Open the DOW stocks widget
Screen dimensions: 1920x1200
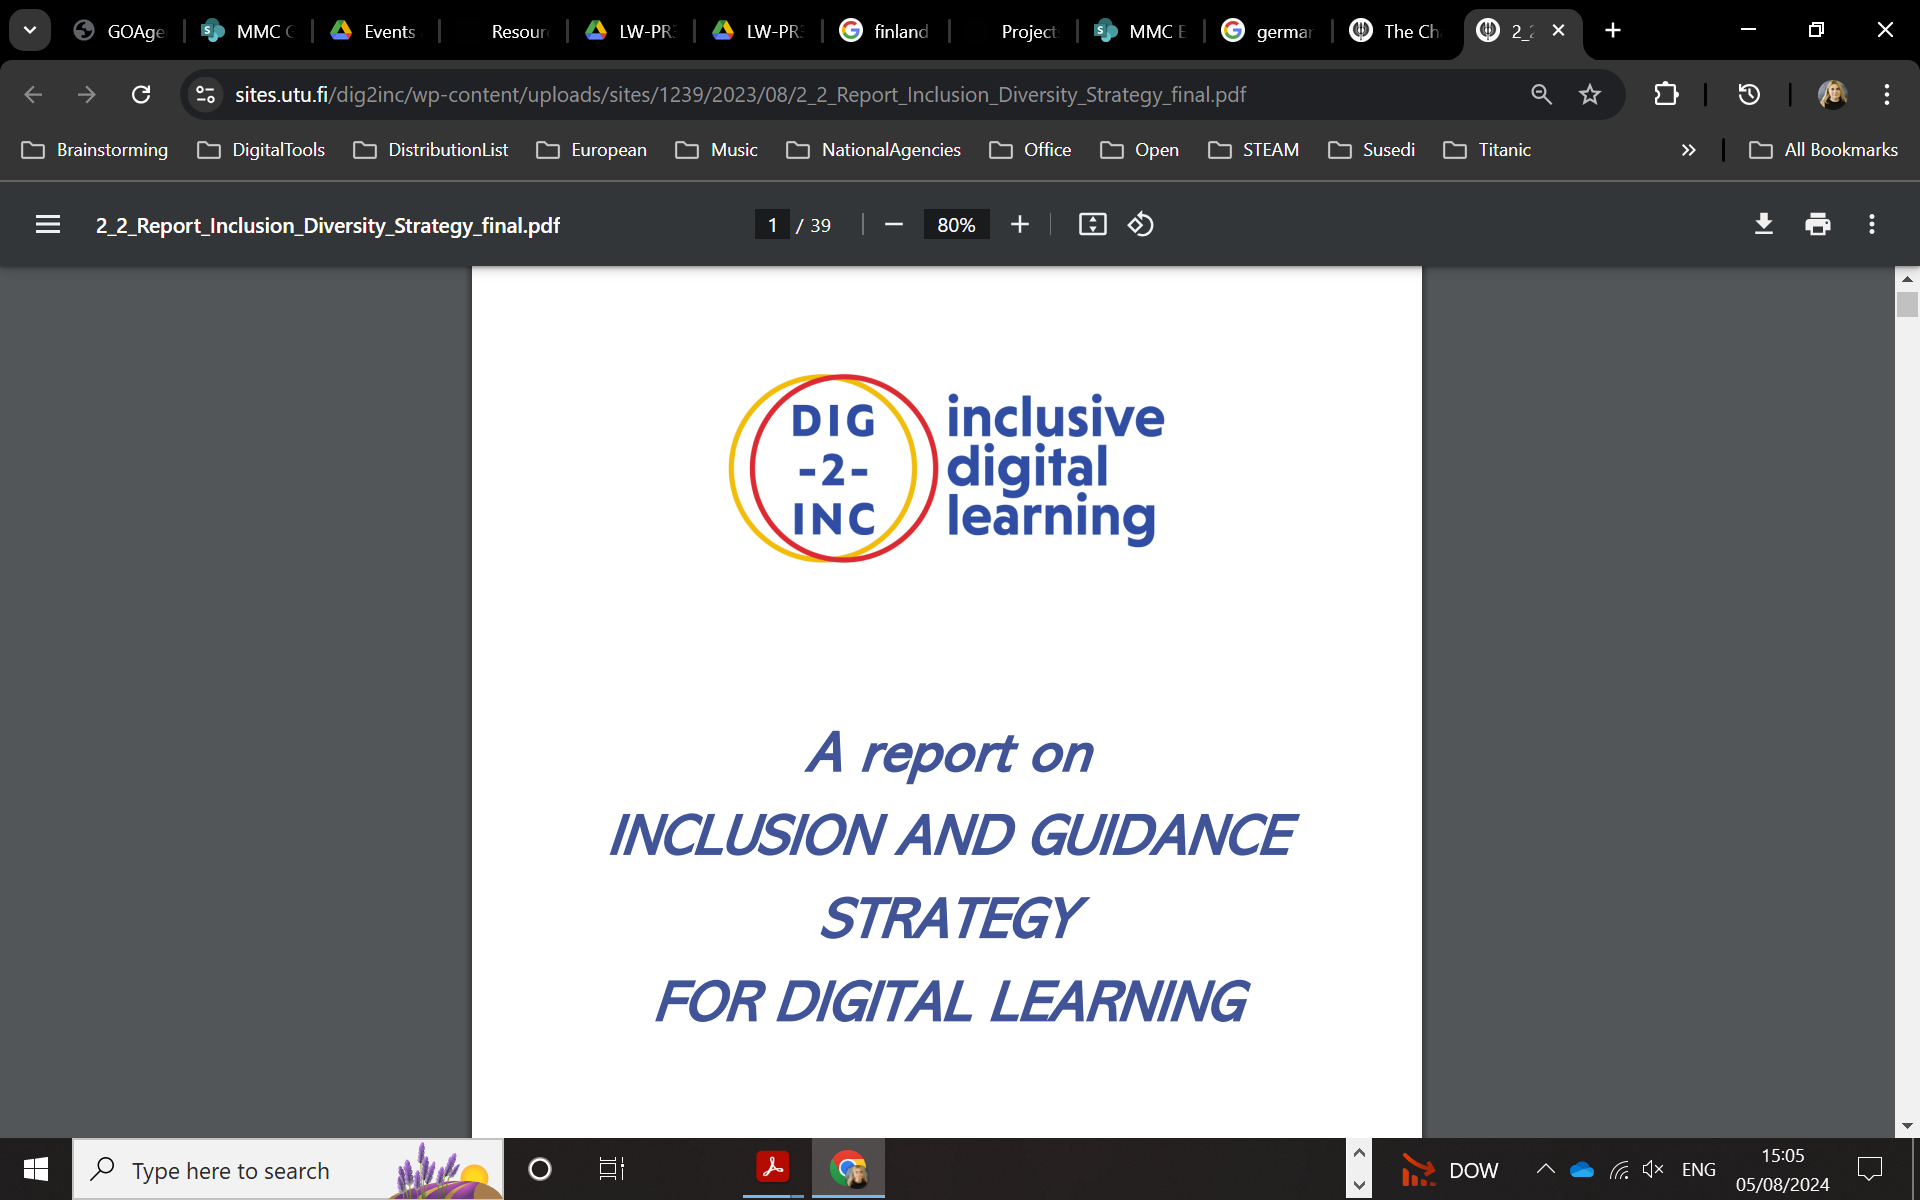point(1449,1169)
